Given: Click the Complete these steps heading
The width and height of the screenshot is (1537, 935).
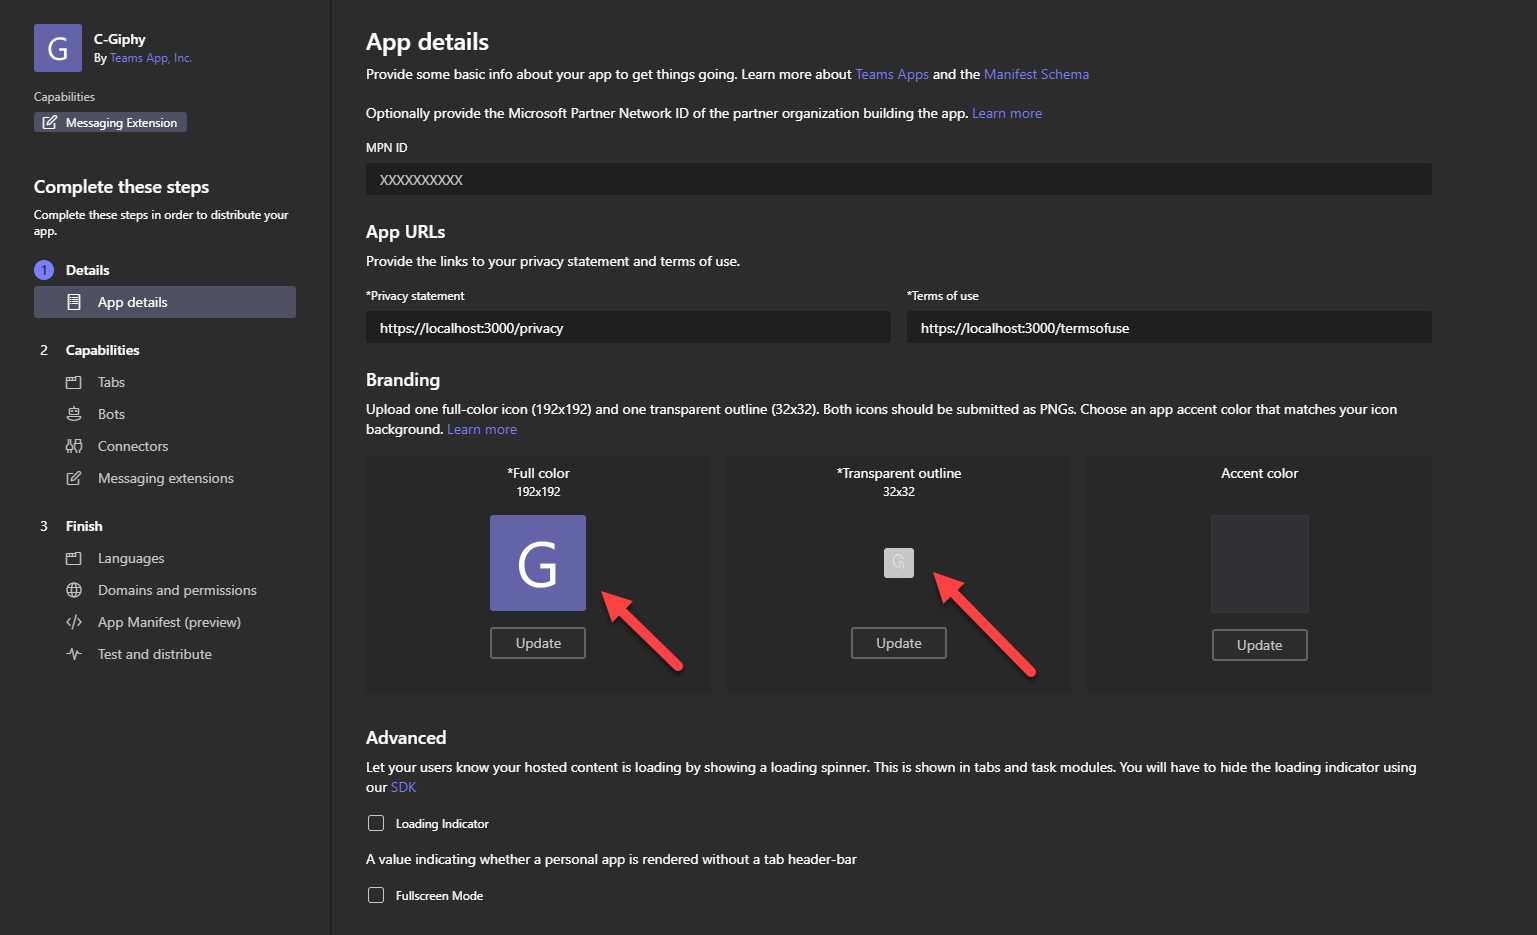Looking at the screenshot, I should (x=121, y=187).
